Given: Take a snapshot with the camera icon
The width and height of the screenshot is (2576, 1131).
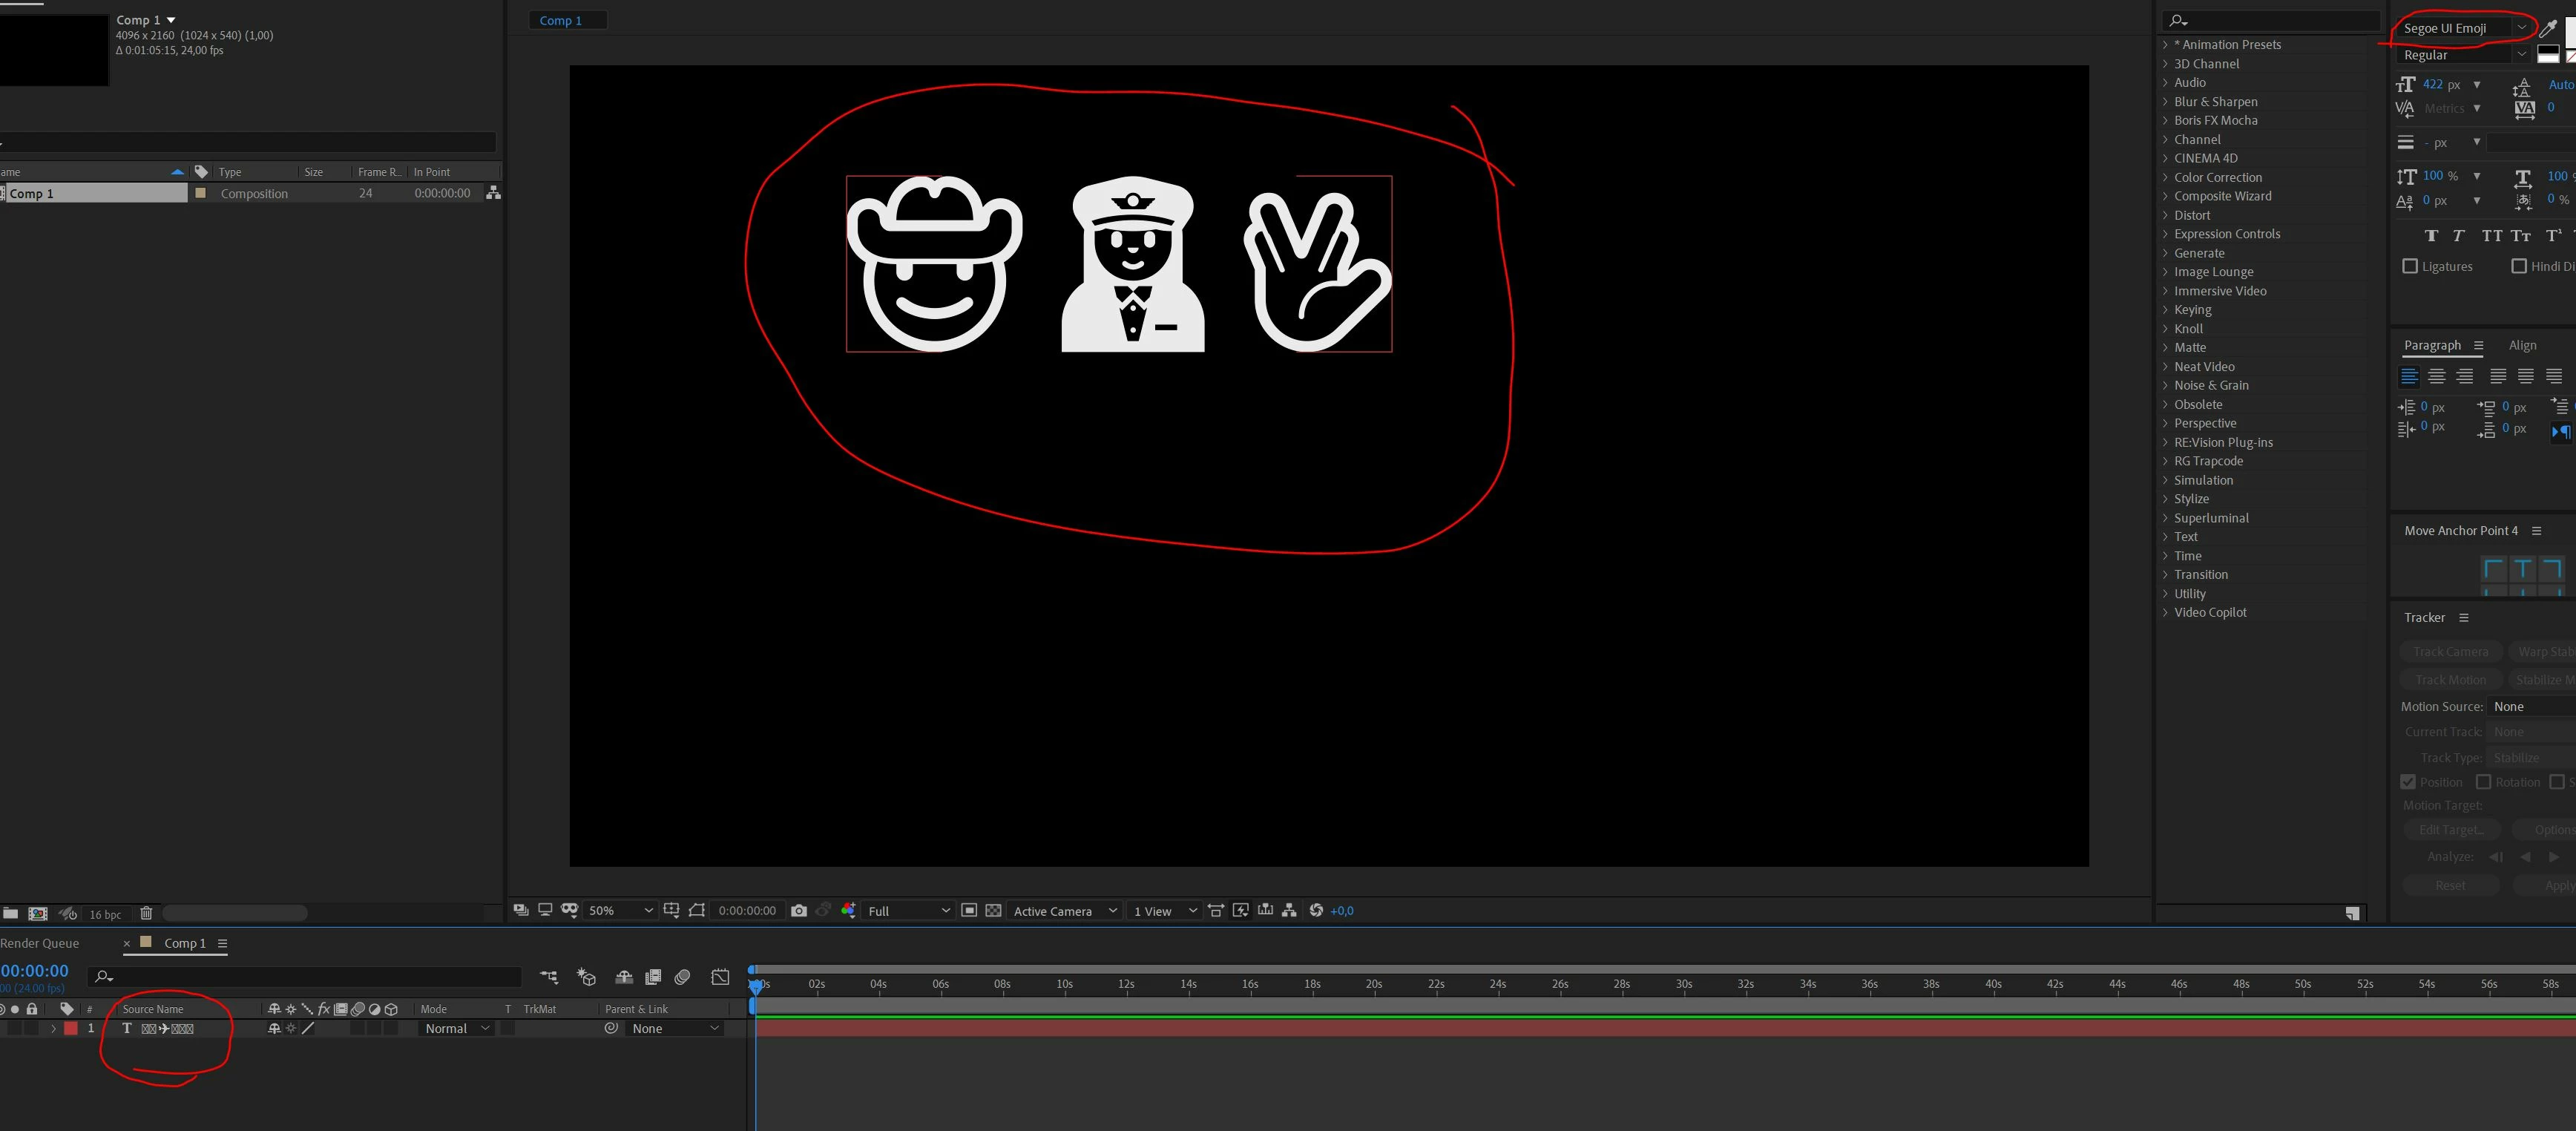Looking at the screenshot, I should tap(798, 910).
